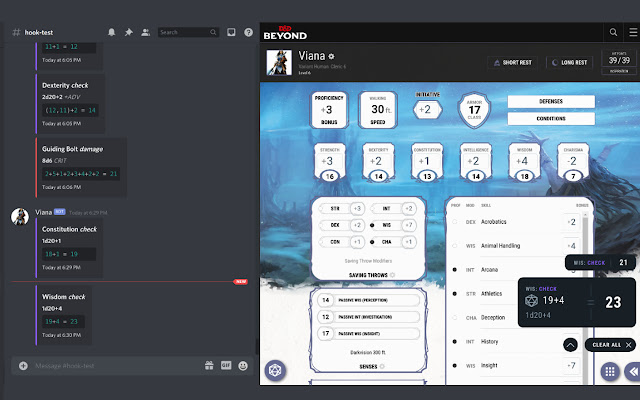Viewport: 640px width, 400px height.
Task: Open Saving Throws settings gear
Action: coord(393,275)
